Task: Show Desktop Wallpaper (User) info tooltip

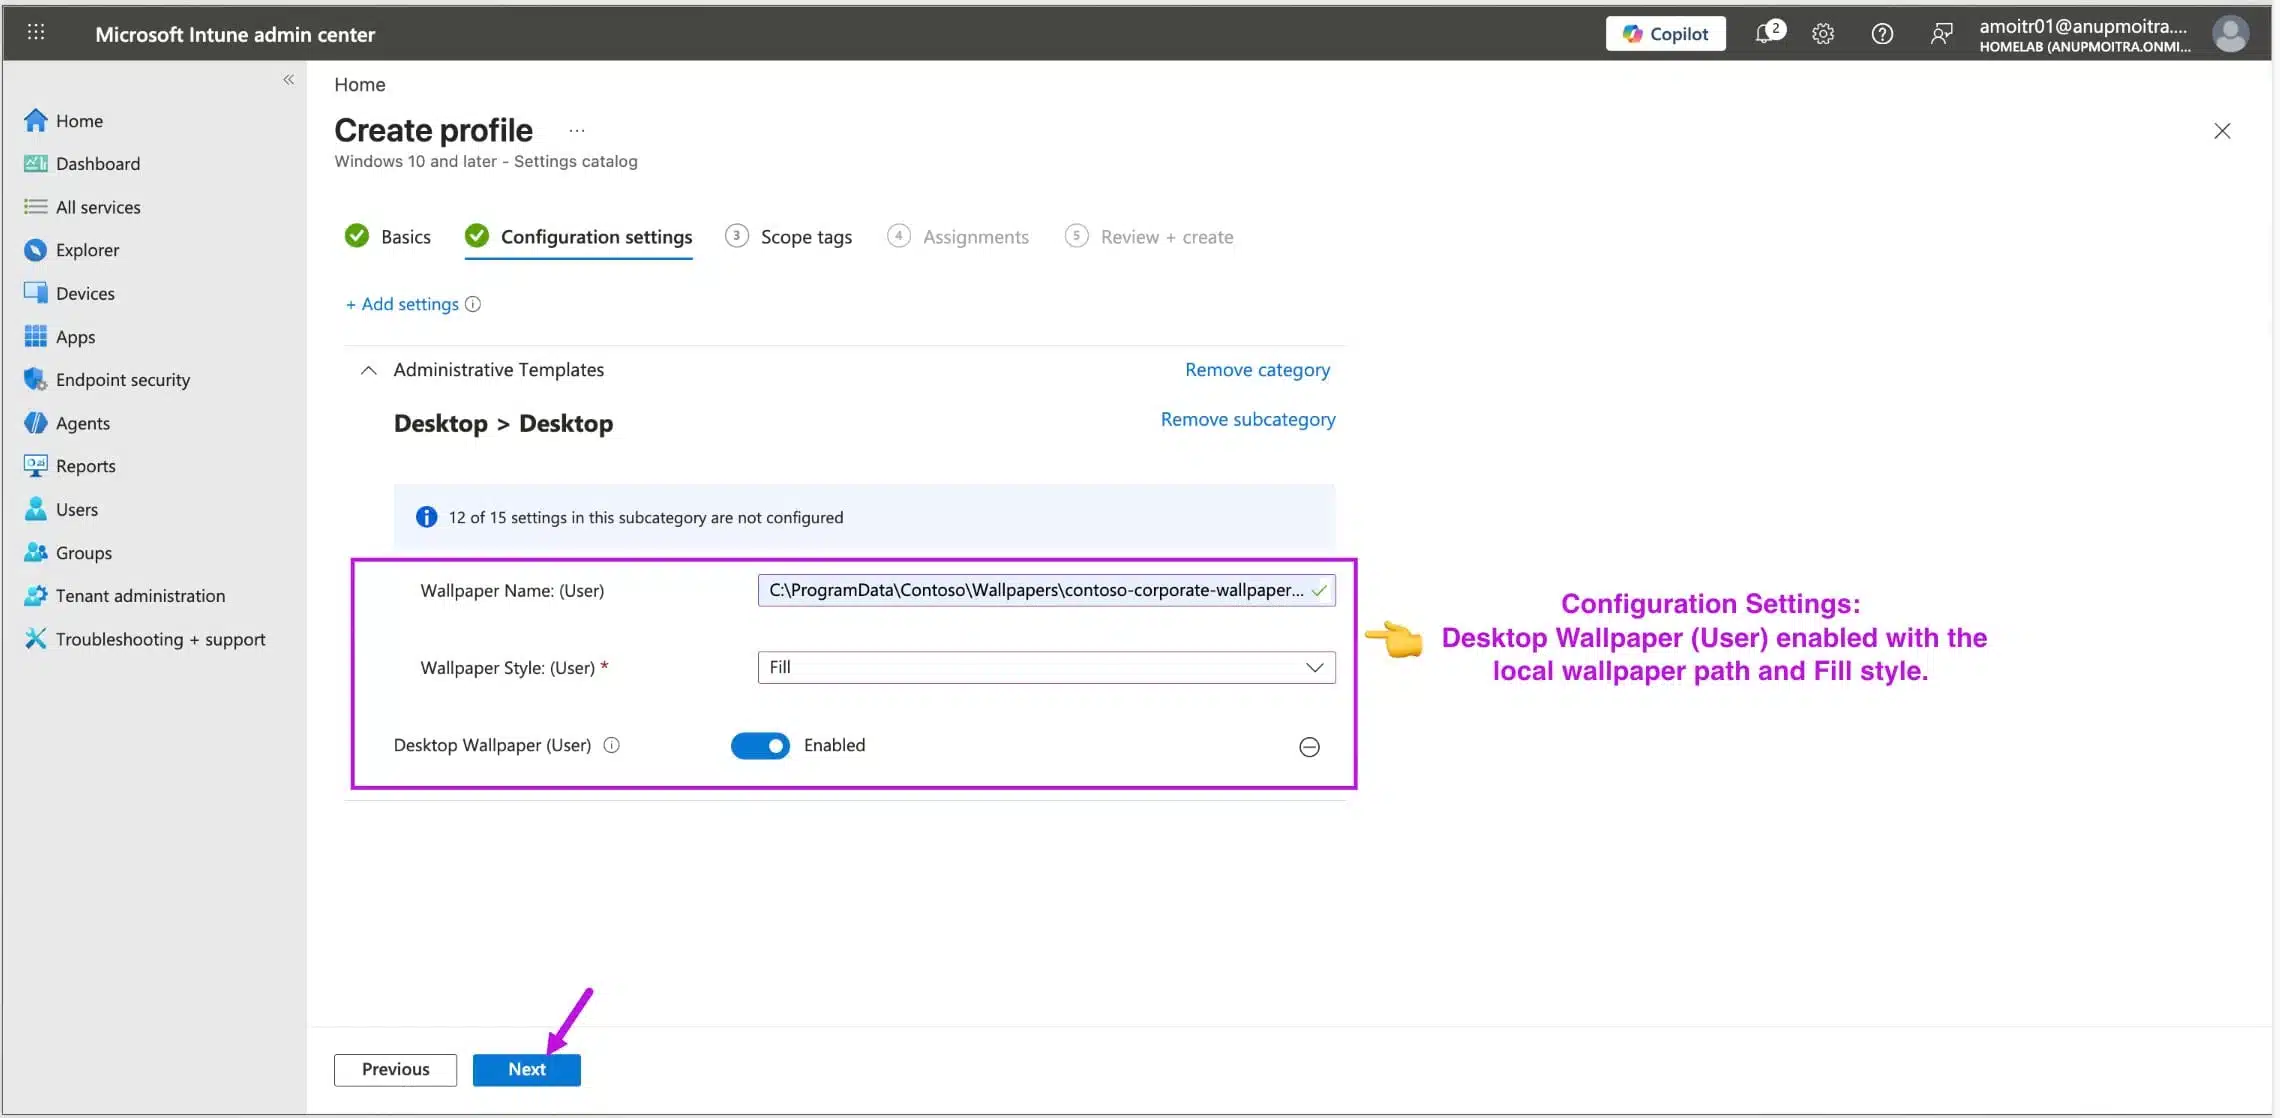Action: click(612, 745)
